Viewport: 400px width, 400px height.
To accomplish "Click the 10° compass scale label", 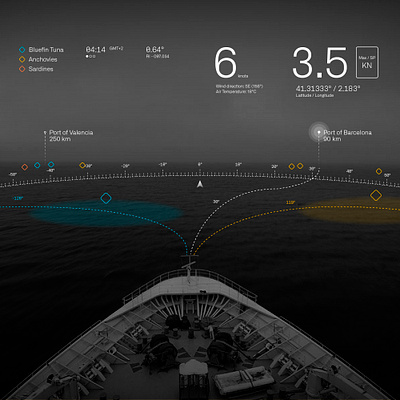I will click(x=238, y=164).
